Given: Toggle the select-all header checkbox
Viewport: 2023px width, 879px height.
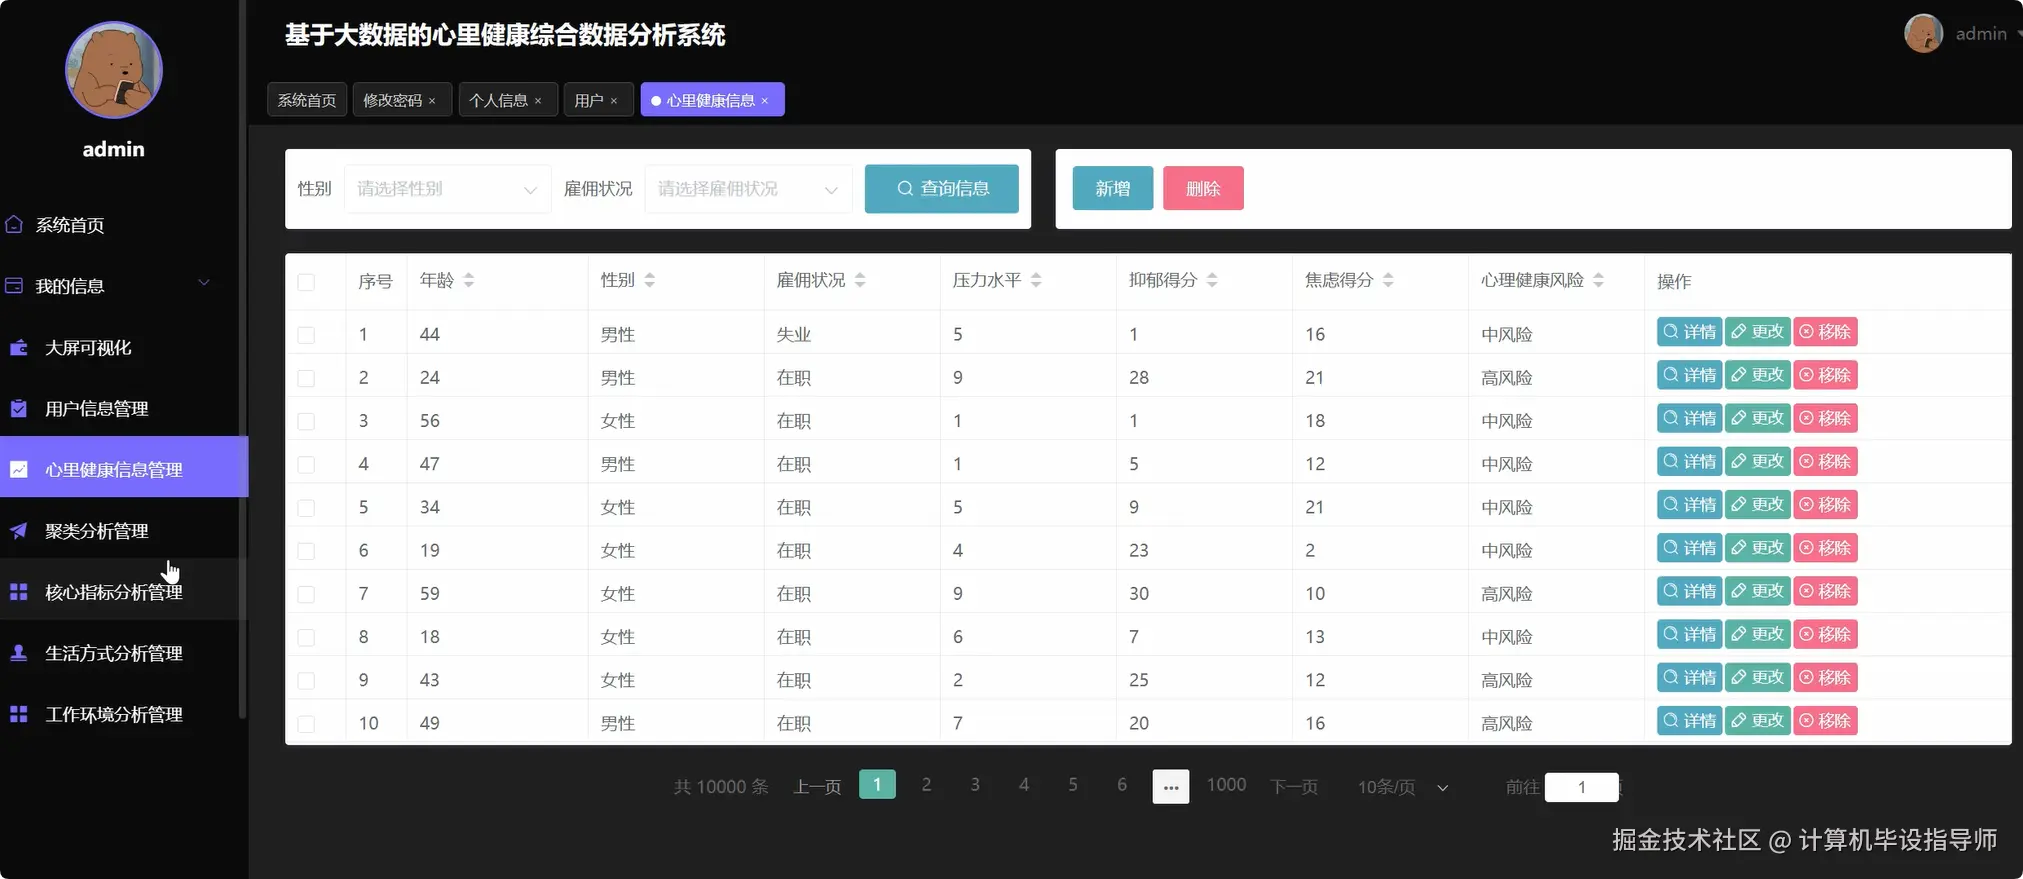Looking at the screenshot, I should [306, 282].
